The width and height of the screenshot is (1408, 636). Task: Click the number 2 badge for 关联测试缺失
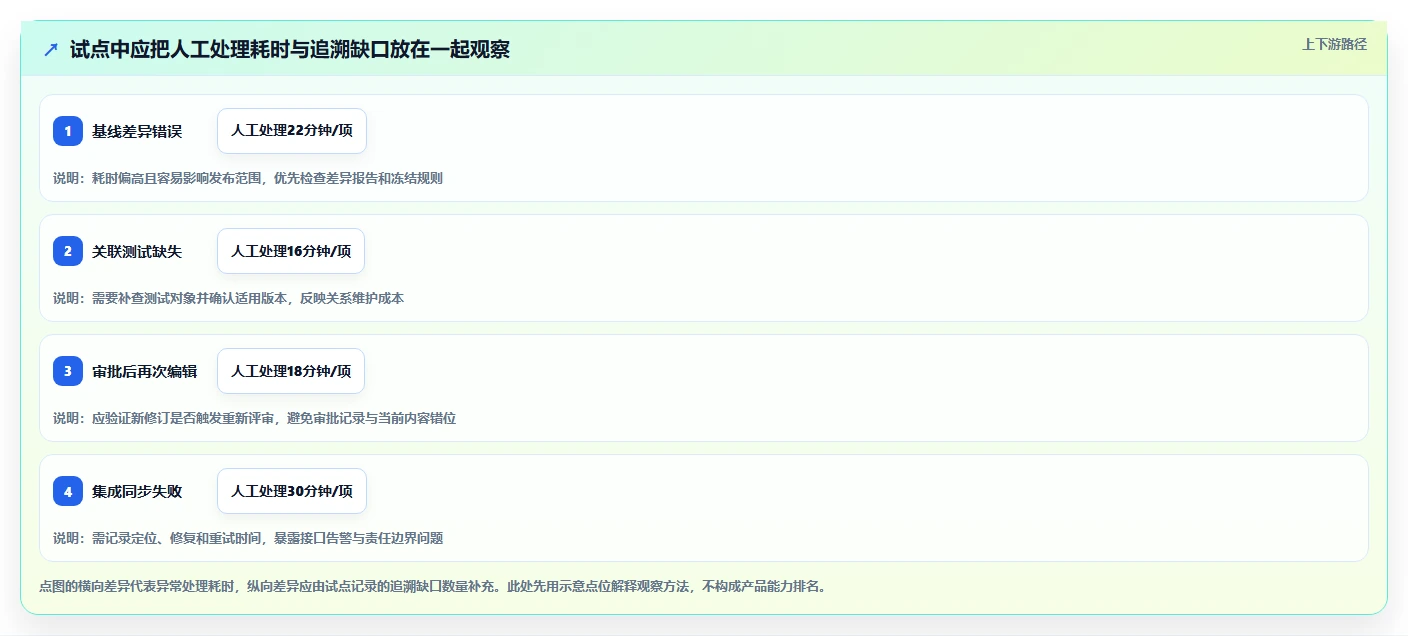[x=68, y=251]
